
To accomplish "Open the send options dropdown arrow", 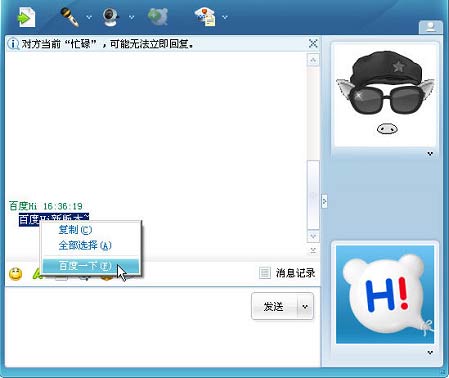I will tap(305, 306).
